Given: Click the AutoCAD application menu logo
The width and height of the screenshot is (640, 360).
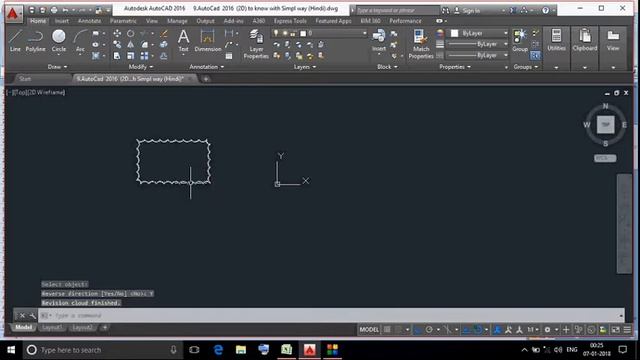Looking at the screenshot, I should [x=13, y=13].
